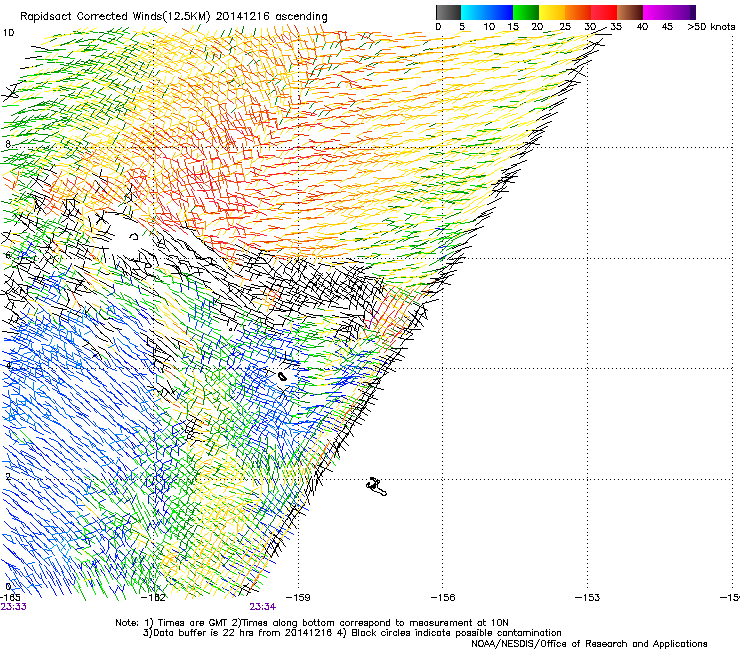Image resolution: width=740 pixels, height=650 pixels.
Task: Click the 'Rapidscat Corrected Winds(12.5KM)' title text
Action: click(x=115, y=17)
